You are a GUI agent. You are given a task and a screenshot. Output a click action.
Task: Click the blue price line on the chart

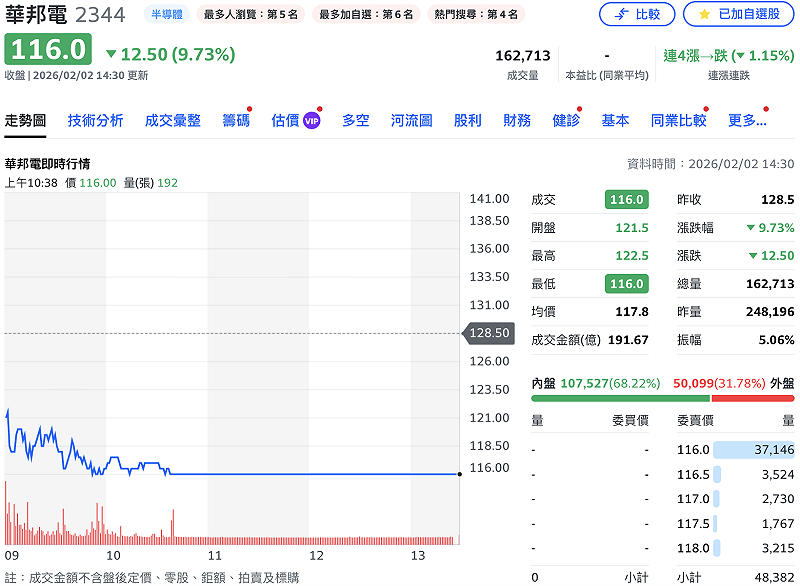tap(300, 474)
